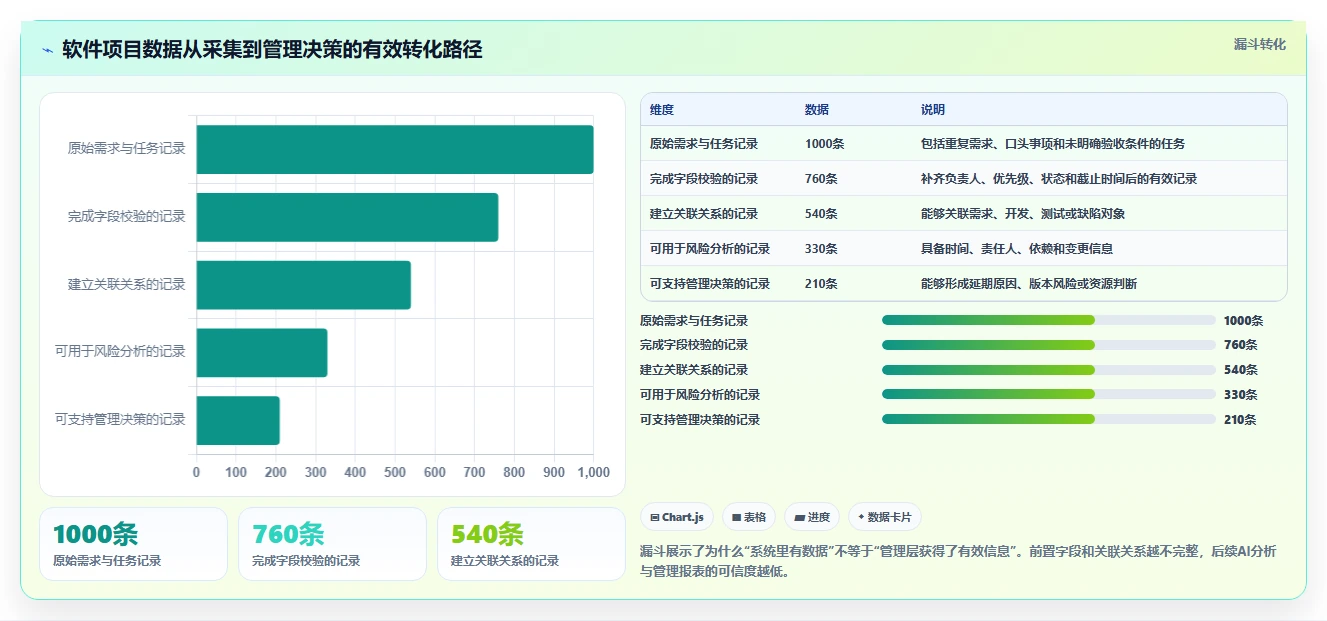
Task: Select the 表格 chip
Action: point(749,517)
